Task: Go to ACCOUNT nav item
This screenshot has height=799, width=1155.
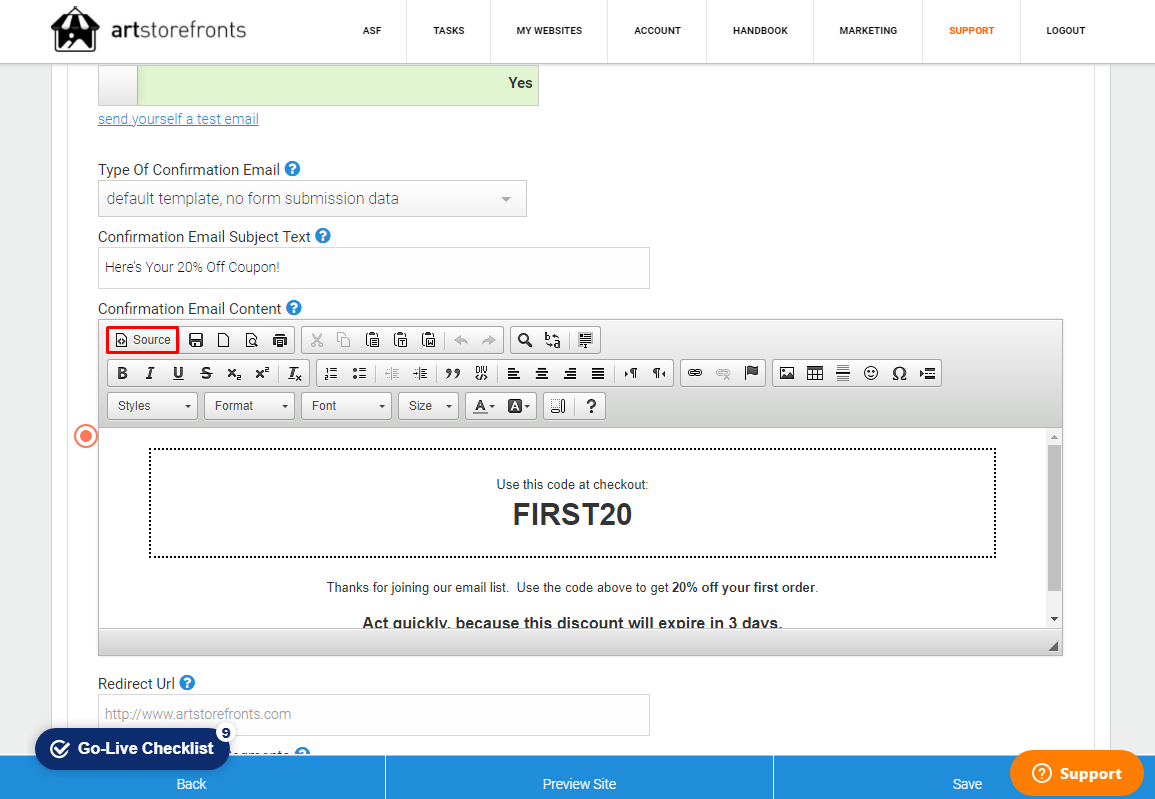Action: coord(657,31)
